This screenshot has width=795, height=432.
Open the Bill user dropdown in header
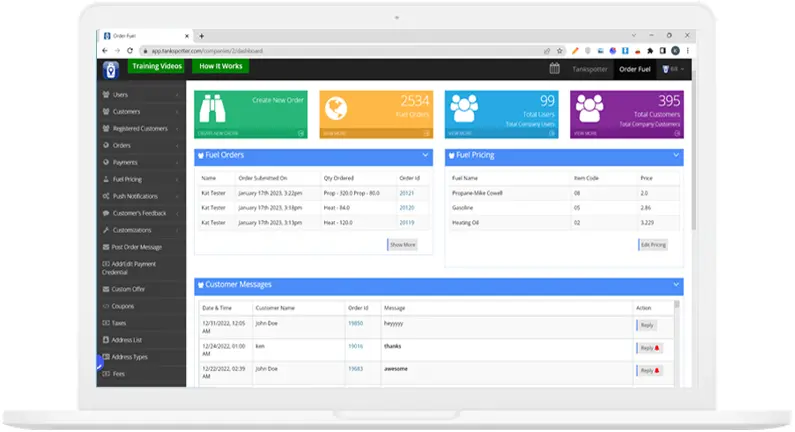673,69
